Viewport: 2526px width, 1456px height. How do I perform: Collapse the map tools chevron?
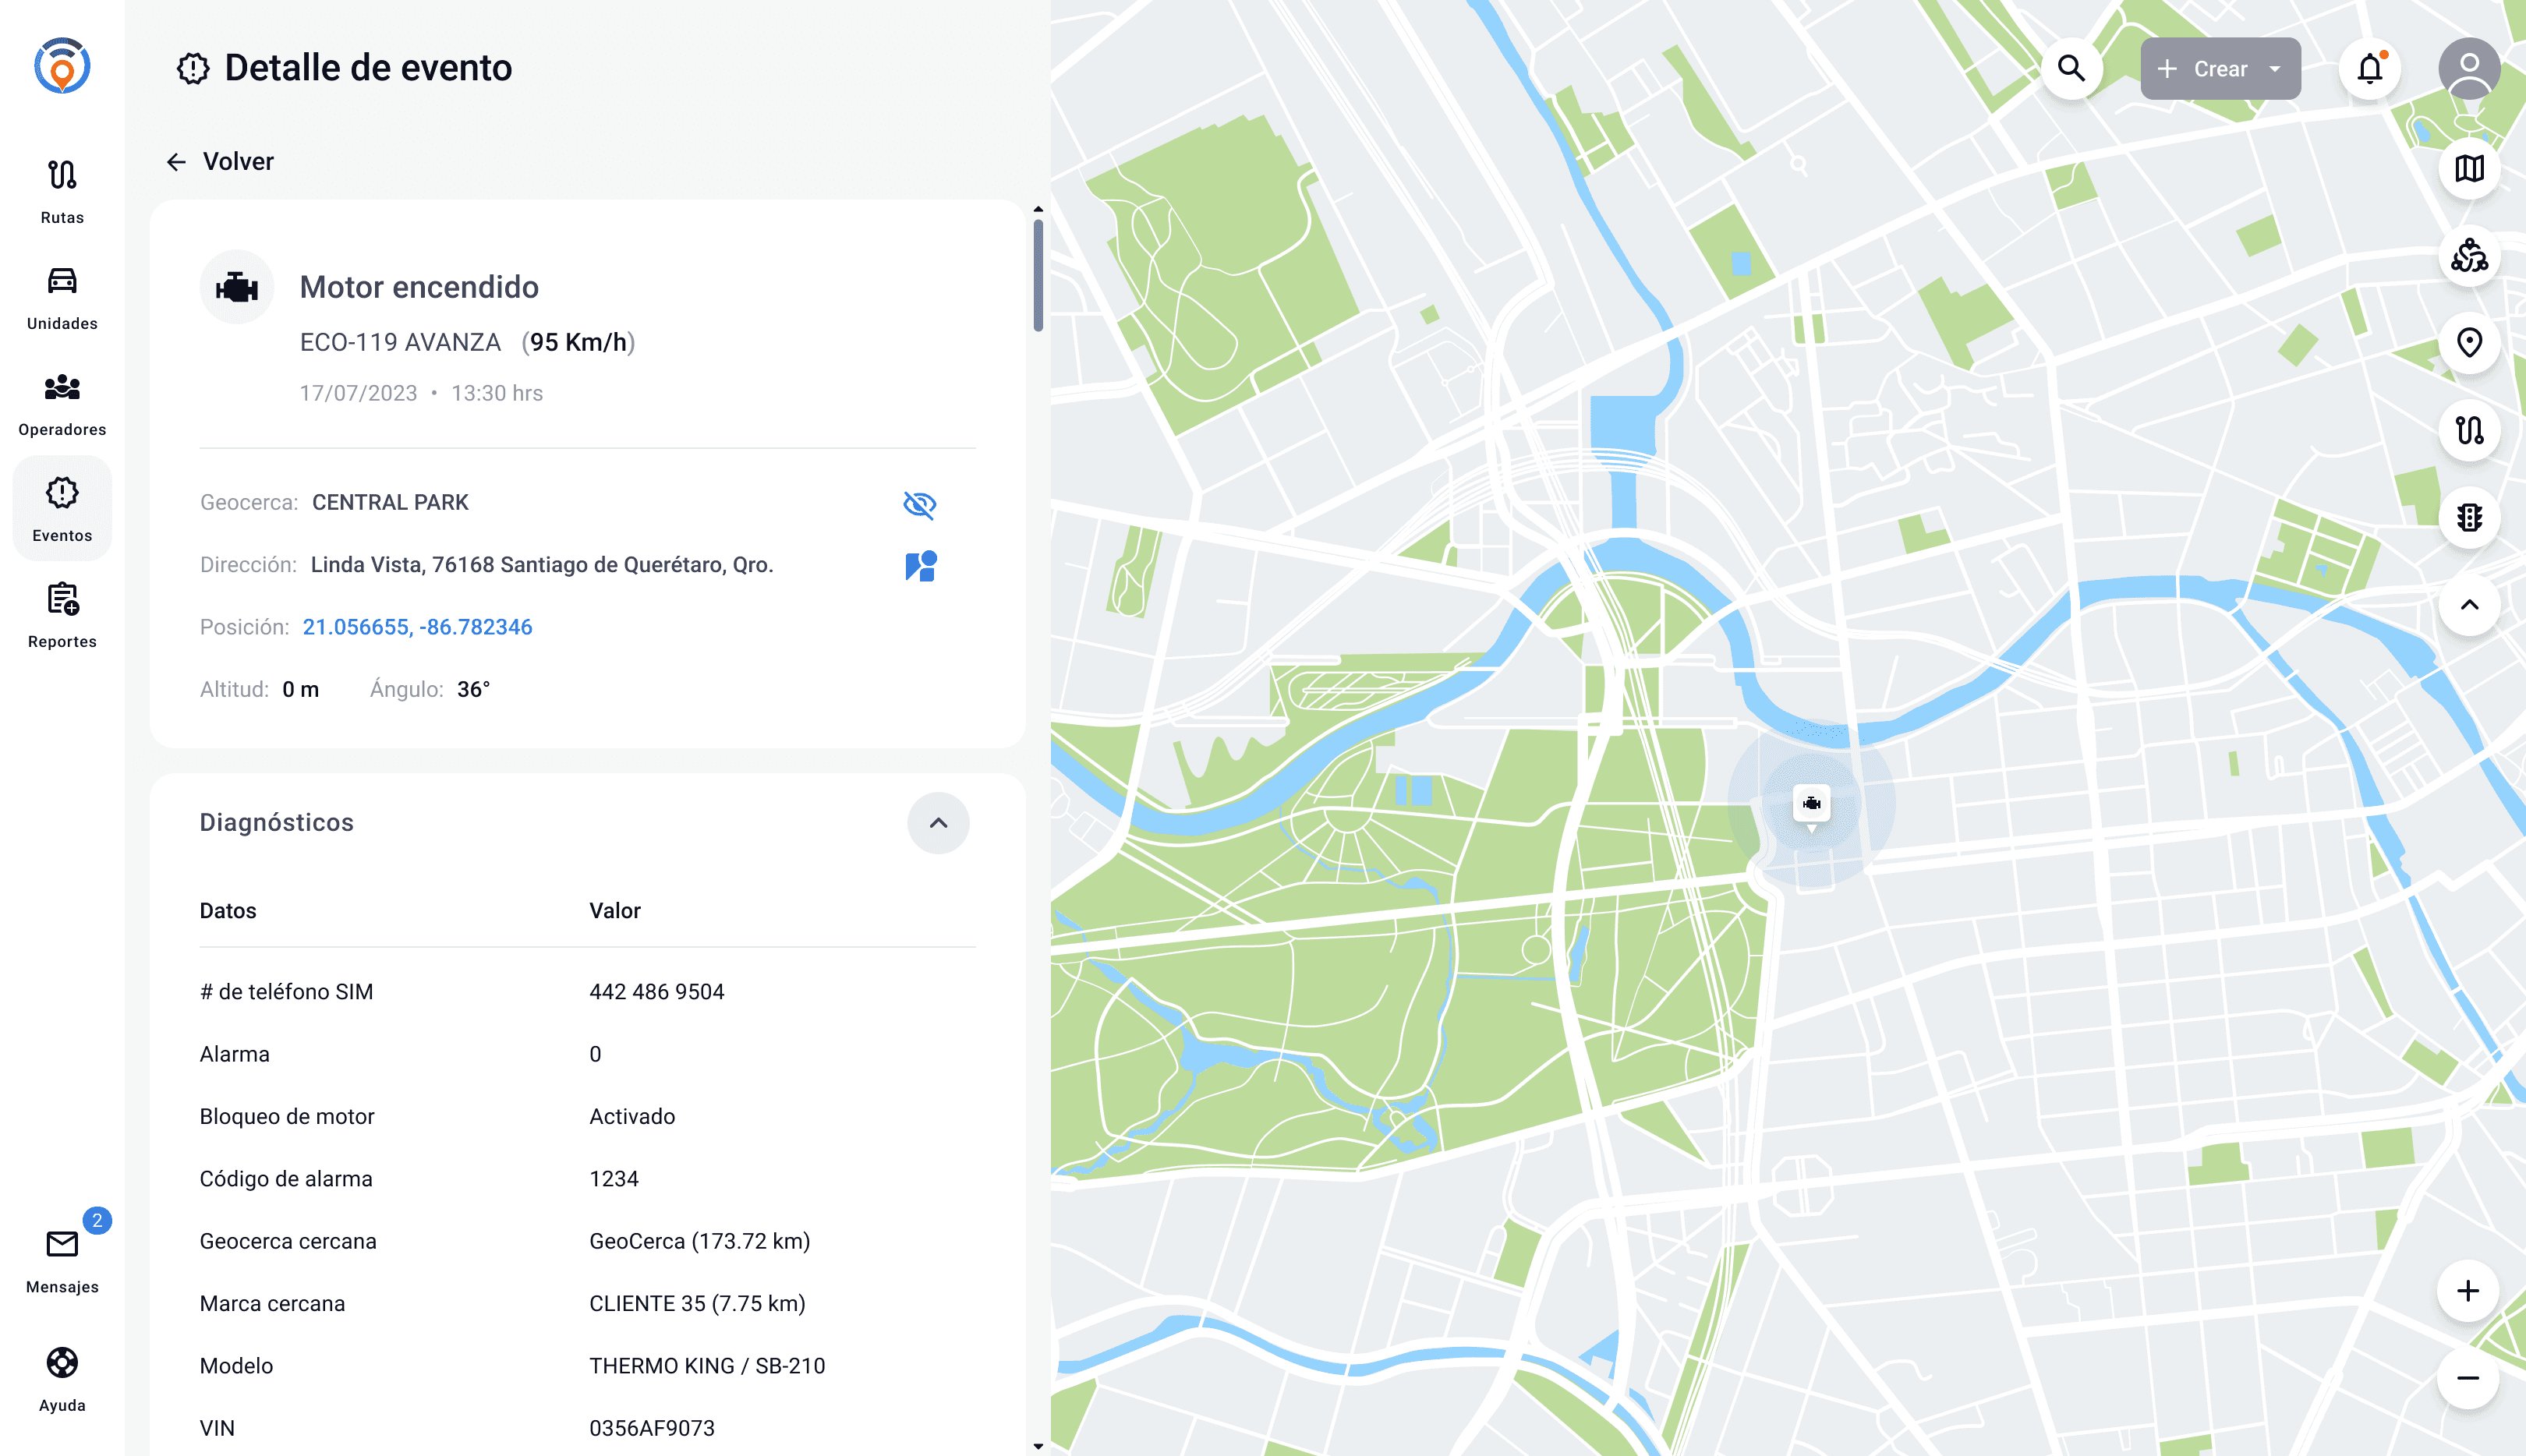(2468, 605)
